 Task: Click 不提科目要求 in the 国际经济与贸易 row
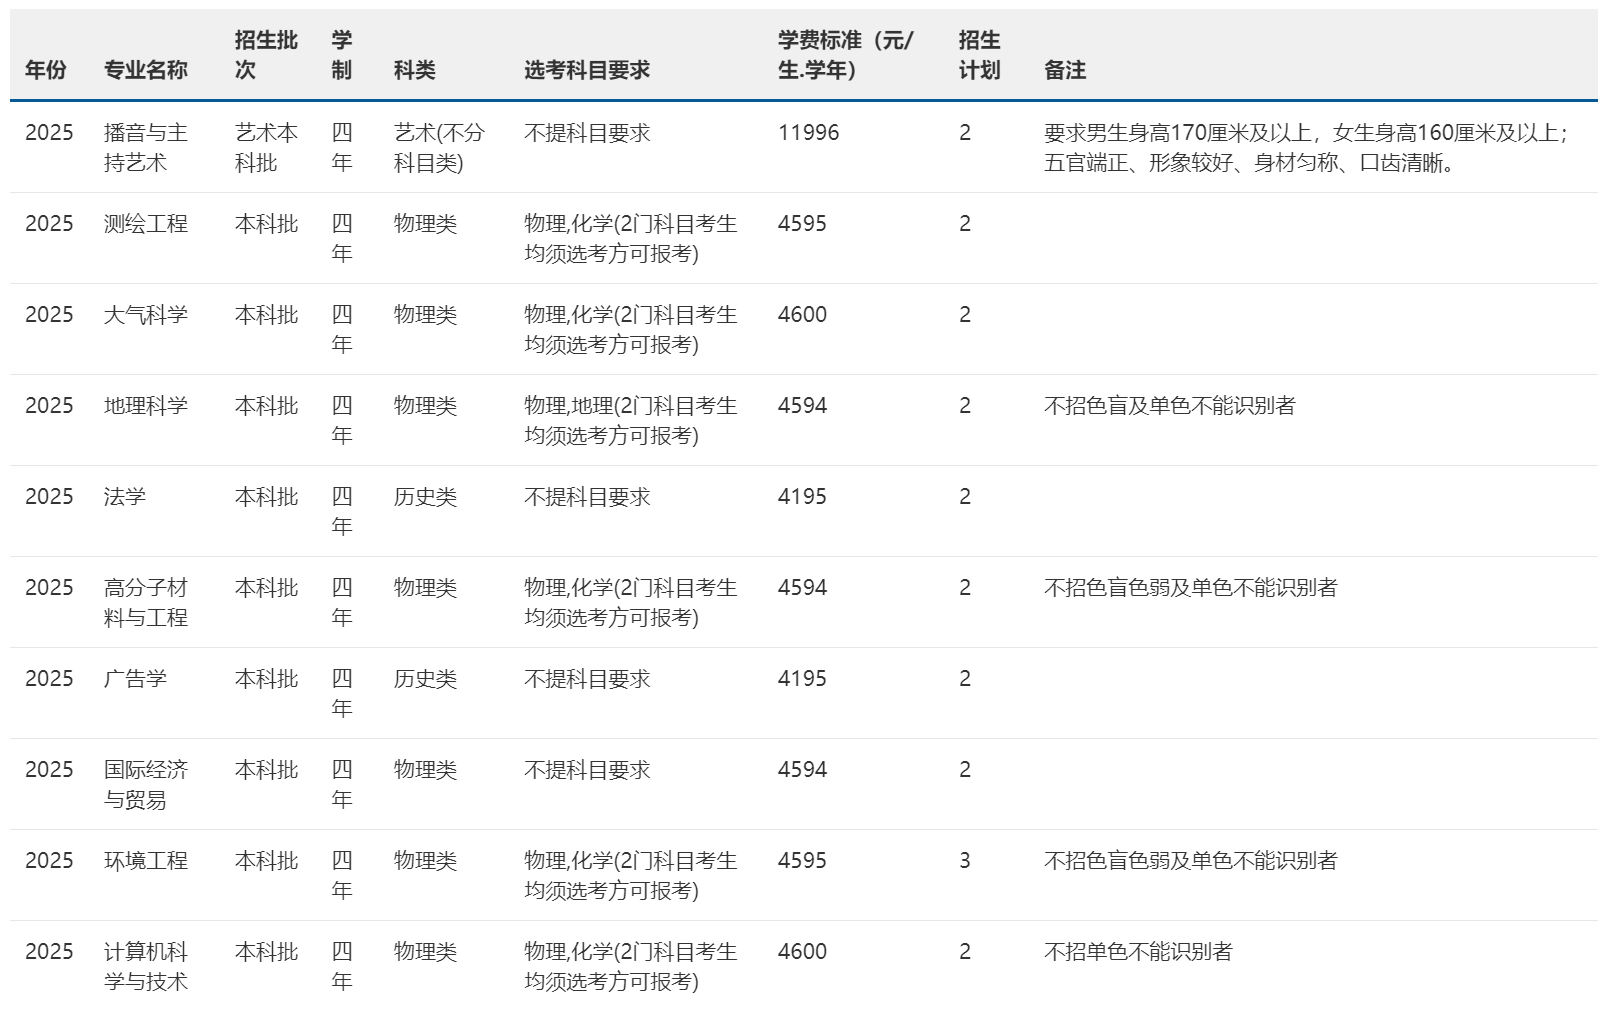[x=583, y=770]
